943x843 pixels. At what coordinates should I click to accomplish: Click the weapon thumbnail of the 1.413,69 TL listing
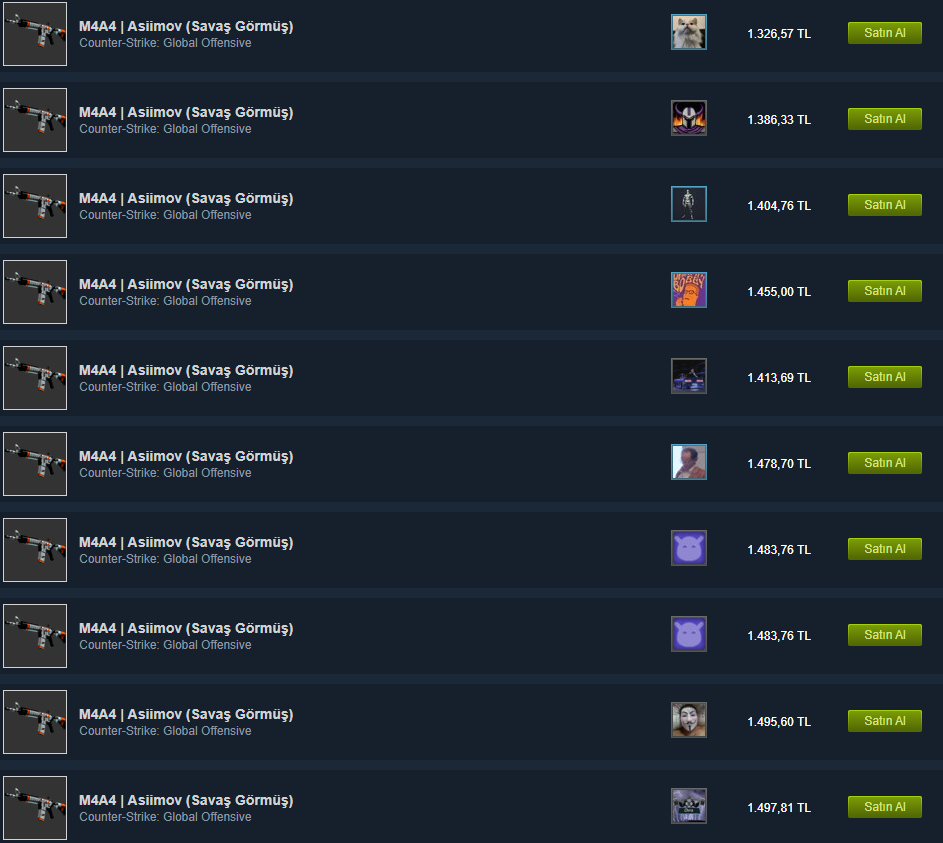(x=35, y=378)
